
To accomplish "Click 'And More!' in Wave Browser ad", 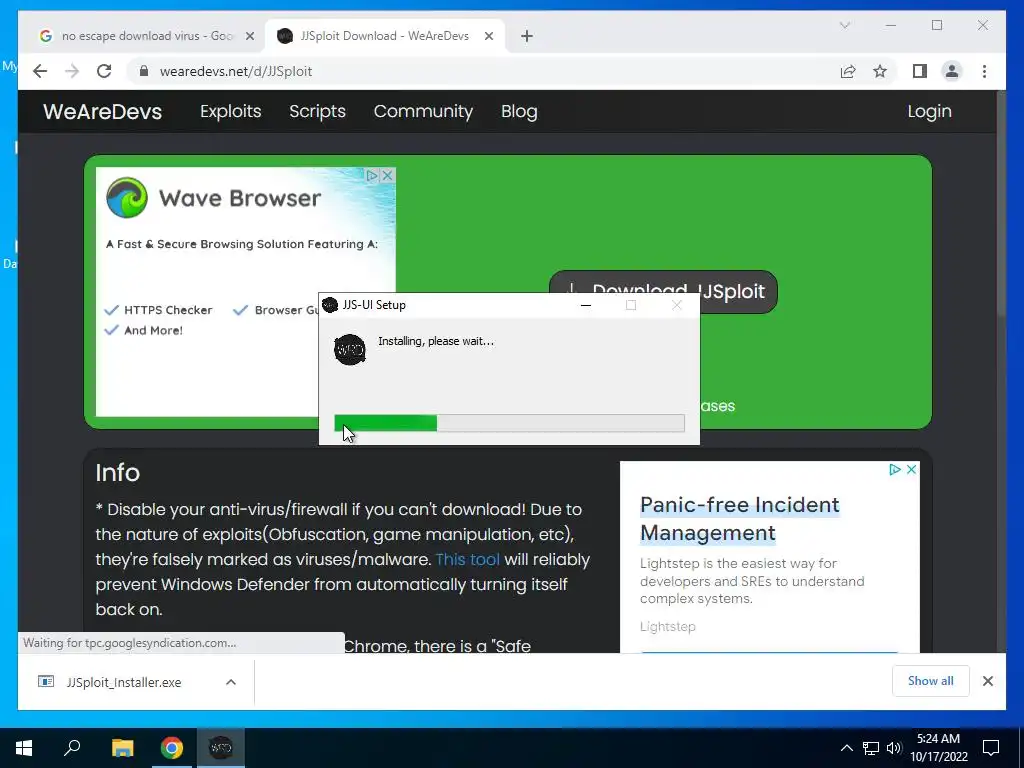I will [x=153, y=330].
